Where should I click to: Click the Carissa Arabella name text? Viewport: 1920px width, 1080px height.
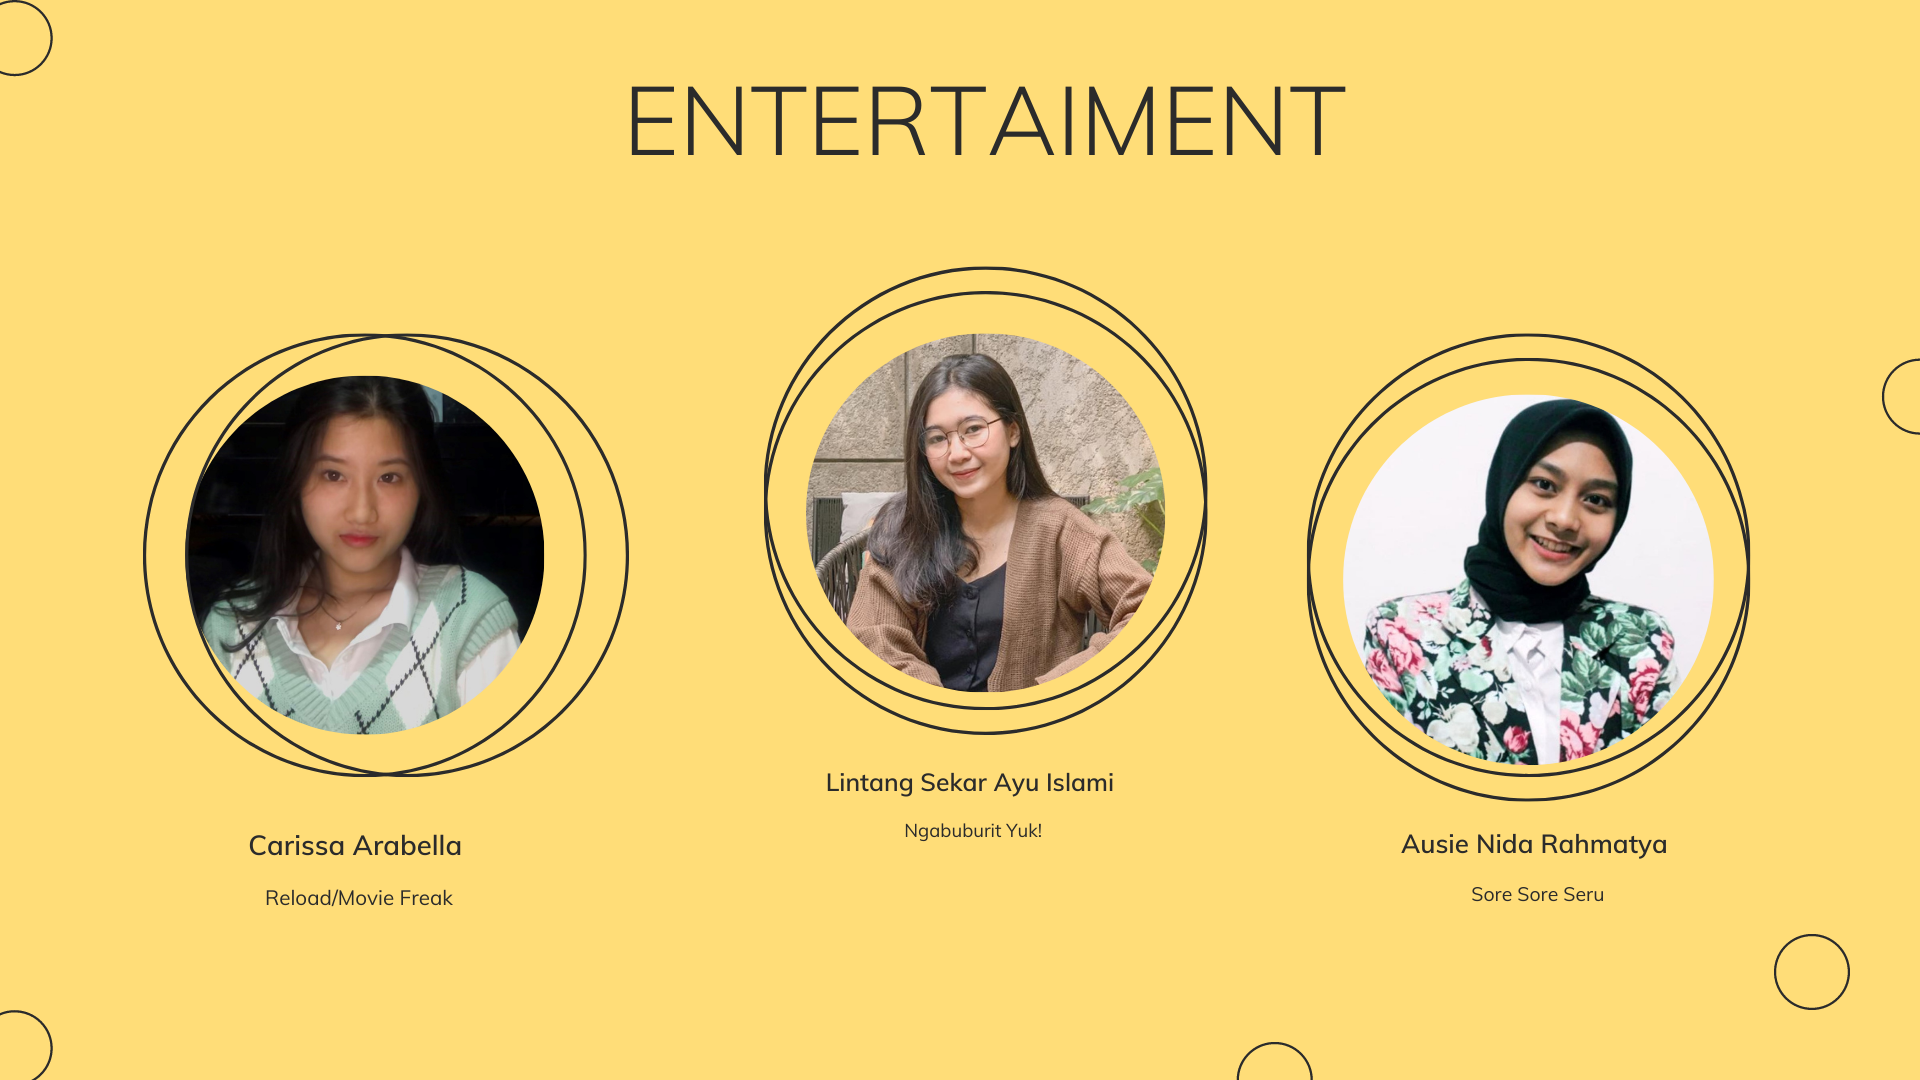coord(355,846)
